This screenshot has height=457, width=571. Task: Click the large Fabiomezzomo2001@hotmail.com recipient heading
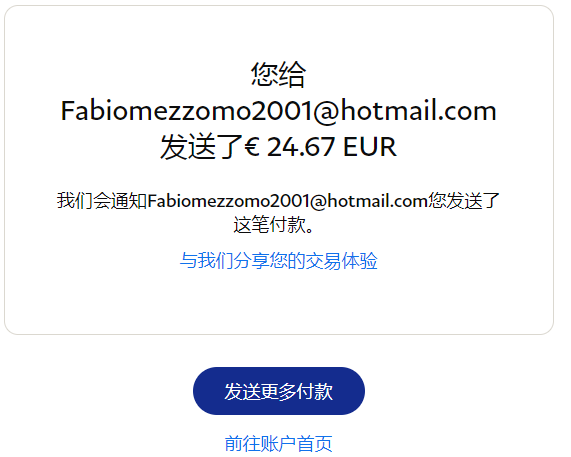[279, 111]
